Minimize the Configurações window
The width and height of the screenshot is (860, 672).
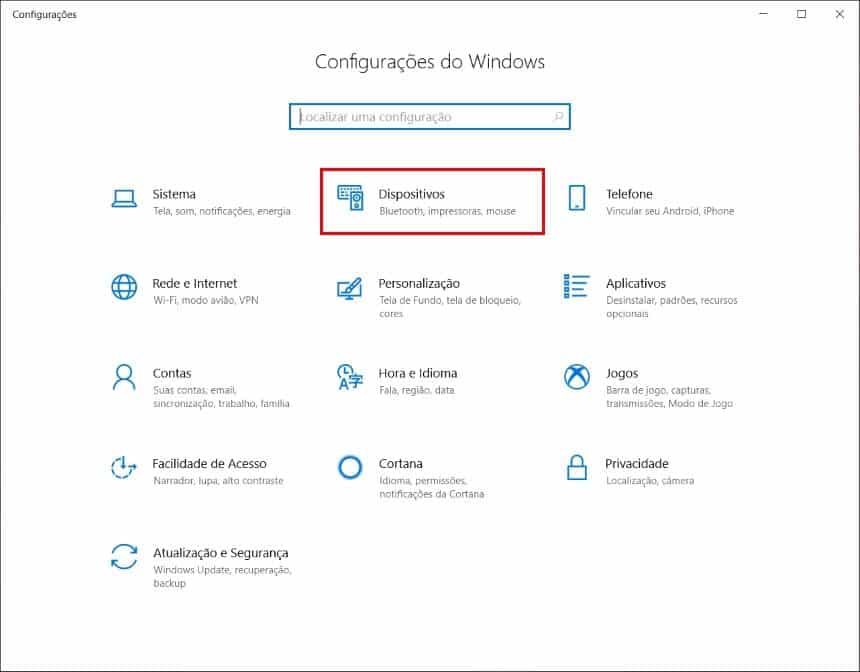coord(763,14)
